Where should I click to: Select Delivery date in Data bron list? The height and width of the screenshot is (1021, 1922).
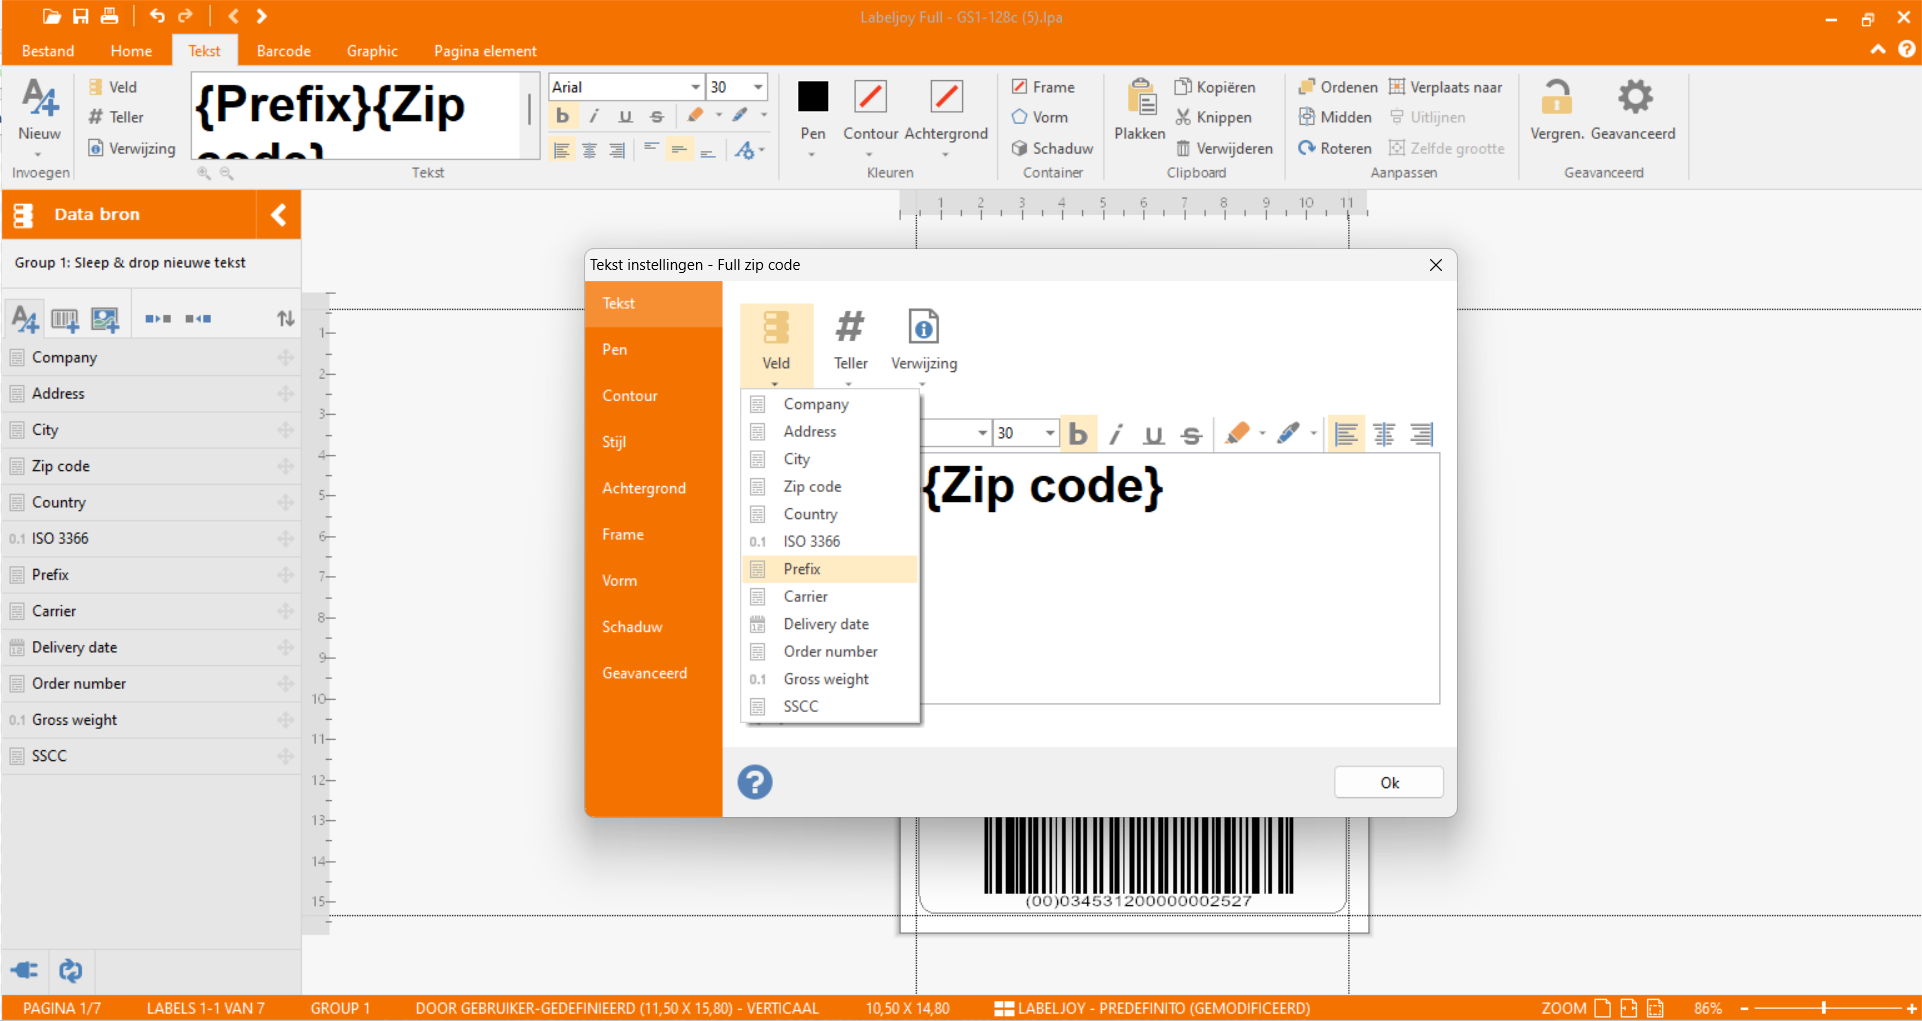(x=151, y=647)
